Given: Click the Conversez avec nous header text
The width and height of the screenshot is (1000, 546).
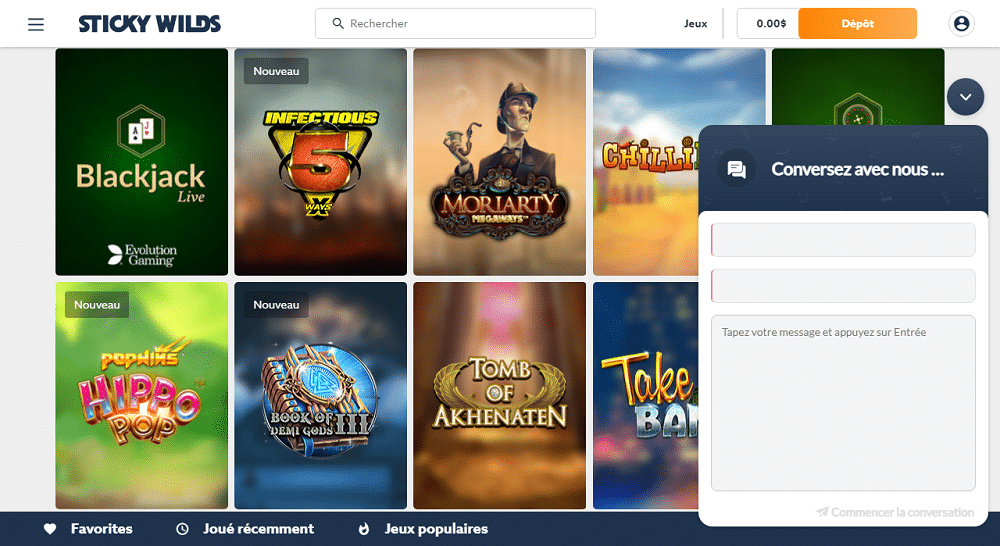Looking at the screenshot, I should click(x=857, y=169).
